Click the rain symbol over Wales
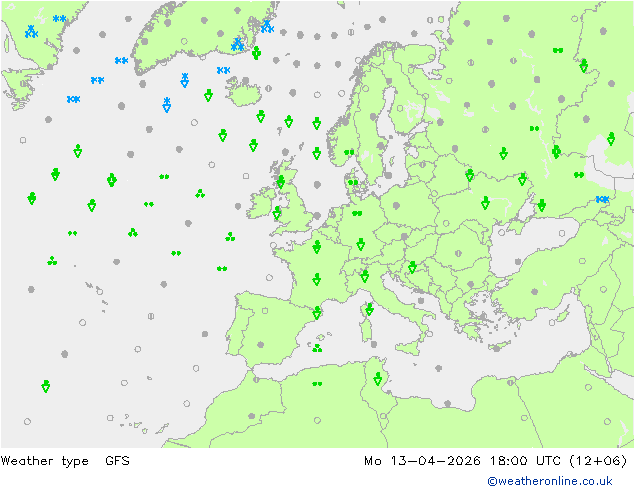Image resolution: width=634 pixels, height=490 pixels. point(277,213)
